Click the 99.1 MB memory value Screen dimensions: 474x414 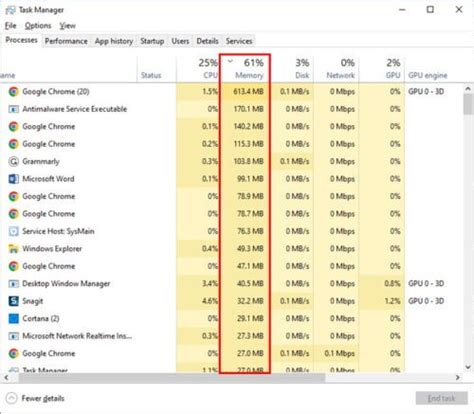(250, 179)
